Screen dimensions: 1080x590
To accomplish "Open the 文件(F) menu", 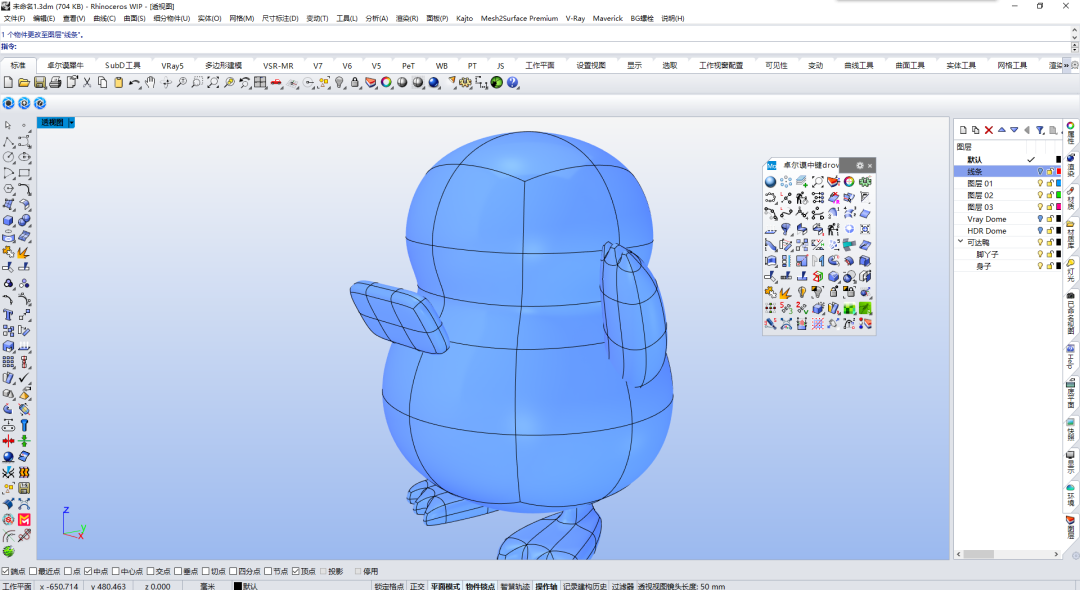I will pyautogui.click(x=14, y=19).
